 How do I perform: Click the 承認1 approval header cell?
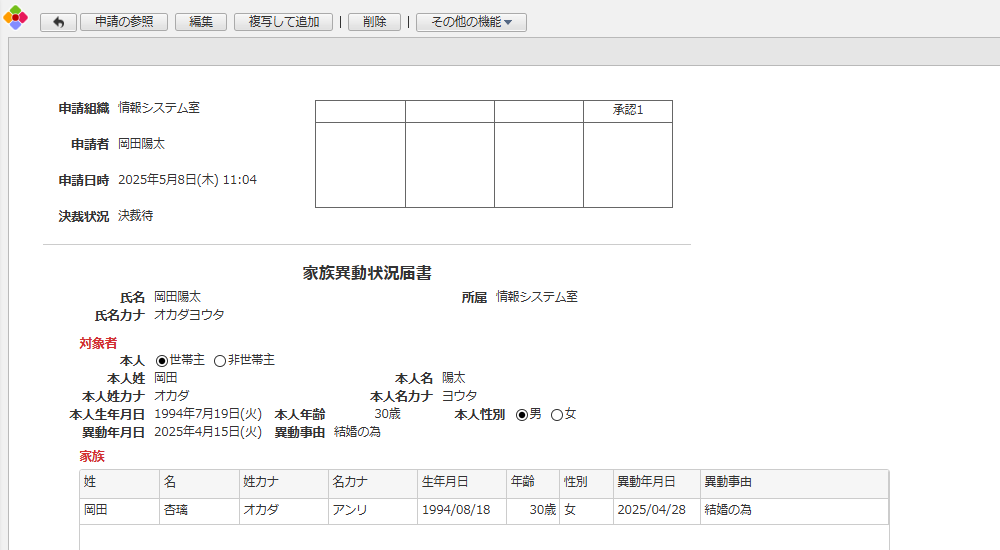tap(628, 111)
